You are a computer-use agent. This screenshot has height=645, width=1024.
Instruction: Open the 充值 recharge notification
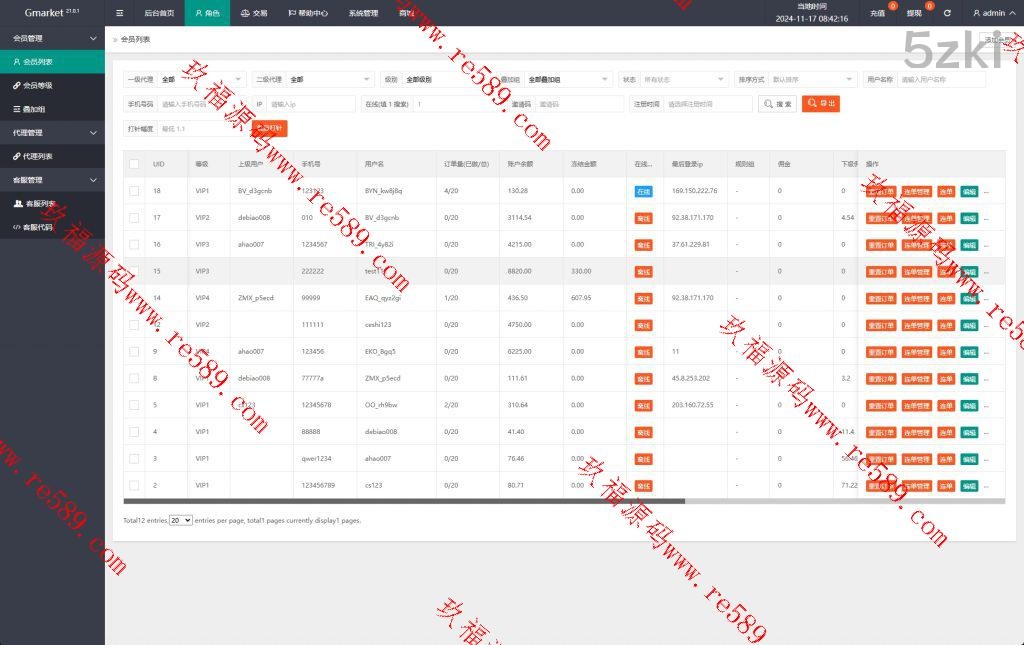click(x=880, y=14)
